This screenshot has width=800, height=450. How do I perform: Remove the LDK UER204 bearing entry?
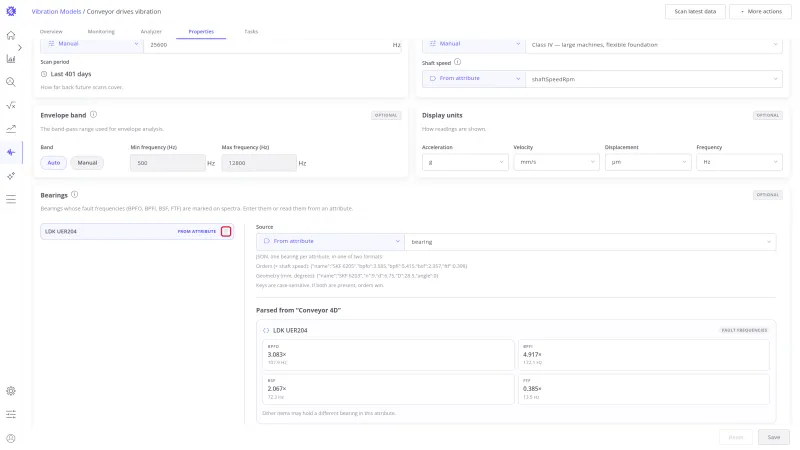coord(226,232)
